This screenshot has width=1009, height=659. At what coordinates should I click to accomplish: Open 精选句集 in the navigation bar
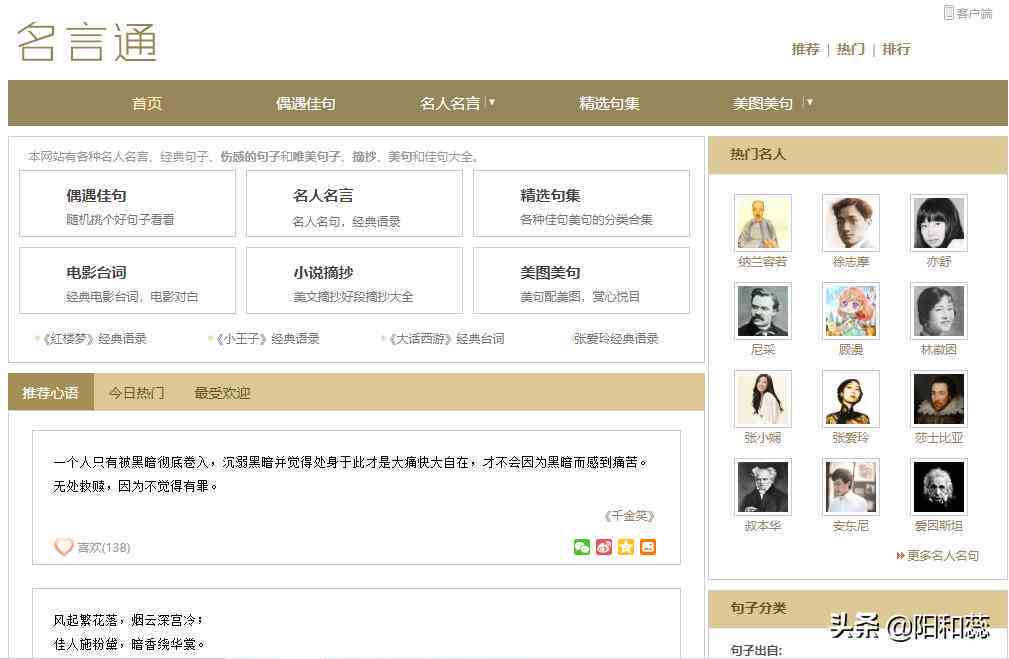[609, 103]
